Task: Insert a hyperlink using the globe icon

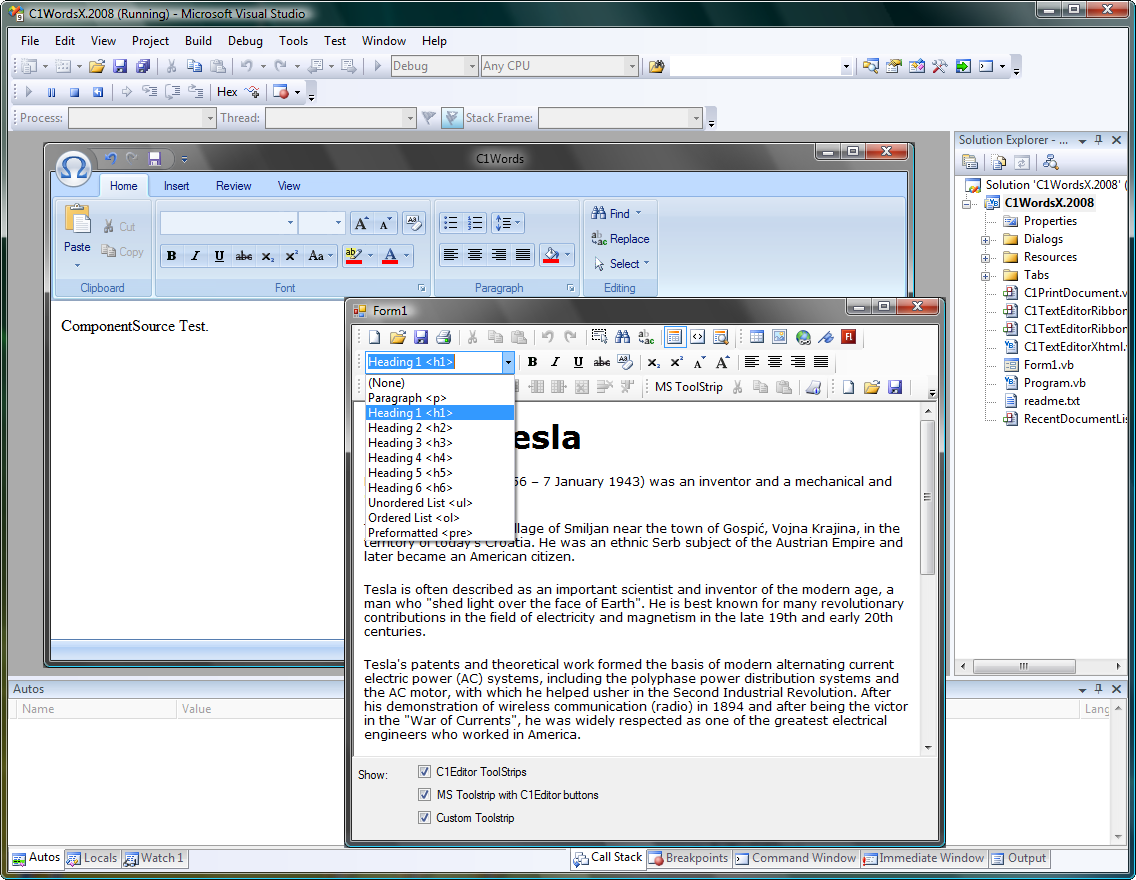Action: tap(802, 337)
